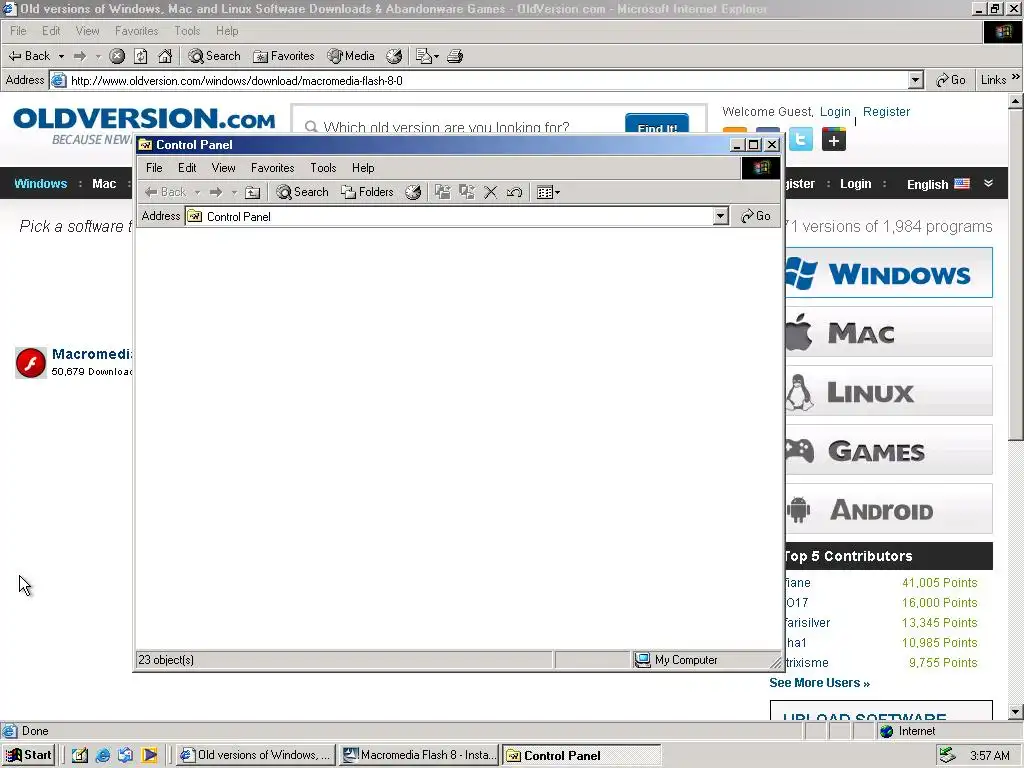The width and height of the screenshot is (1024, 768).
Task: Open Help menu in Control Panel window
Action: pyautogui.click(x=363, y=168)
